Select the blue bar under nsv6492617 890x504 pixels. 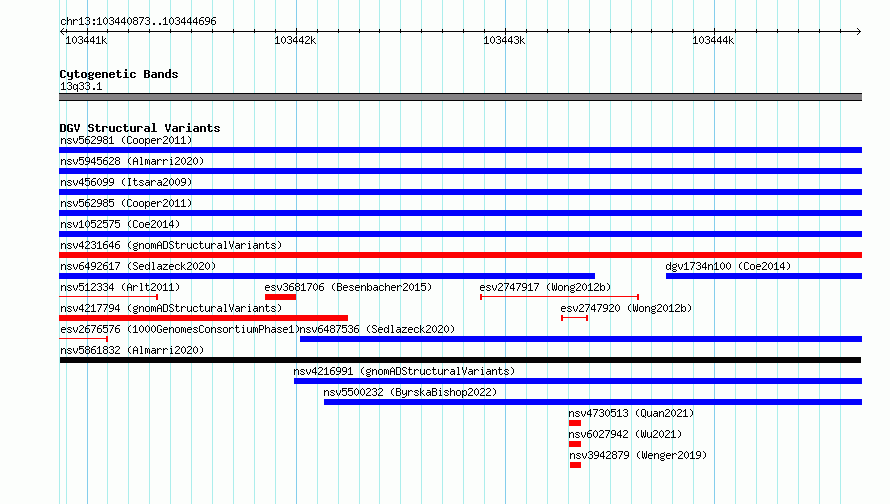point(327,276)
